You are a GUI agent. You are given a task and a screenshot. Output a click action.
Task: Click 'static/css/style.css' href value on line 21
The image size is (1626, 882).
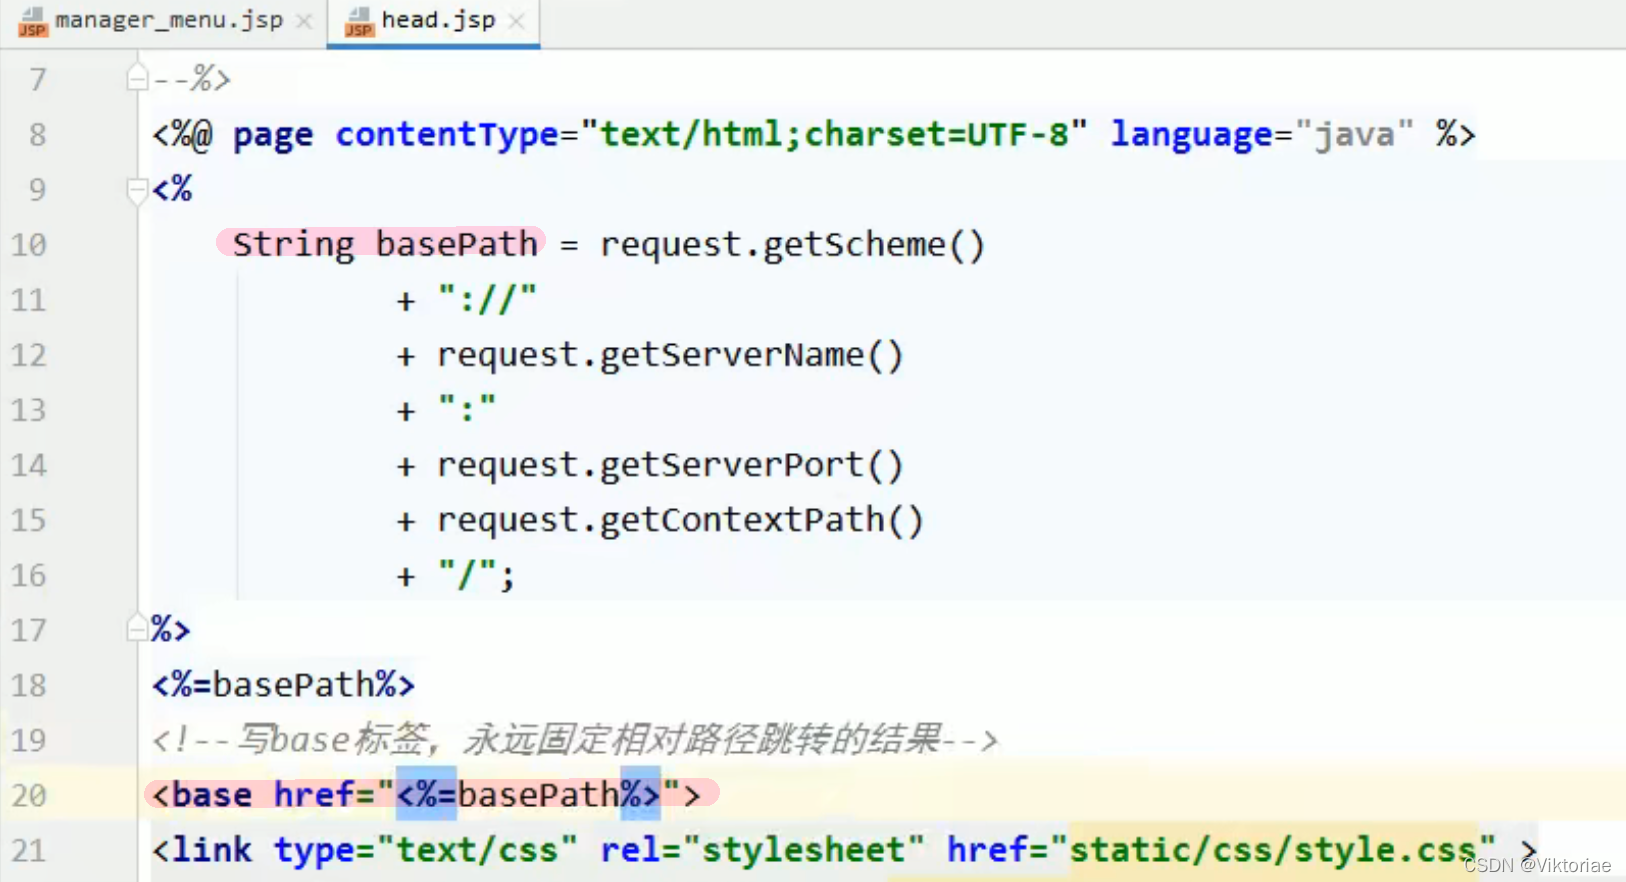tap(1273, 849)
